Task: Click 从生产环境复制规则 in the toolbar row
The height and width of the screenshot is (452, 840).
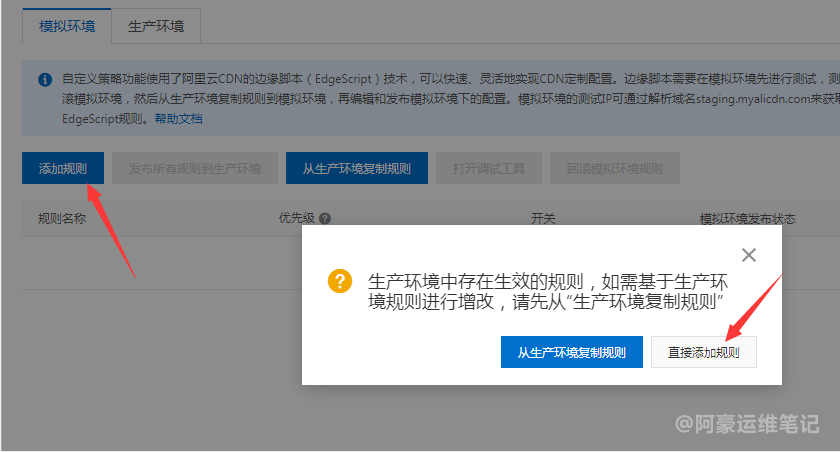Action: [x=356, y=168]
